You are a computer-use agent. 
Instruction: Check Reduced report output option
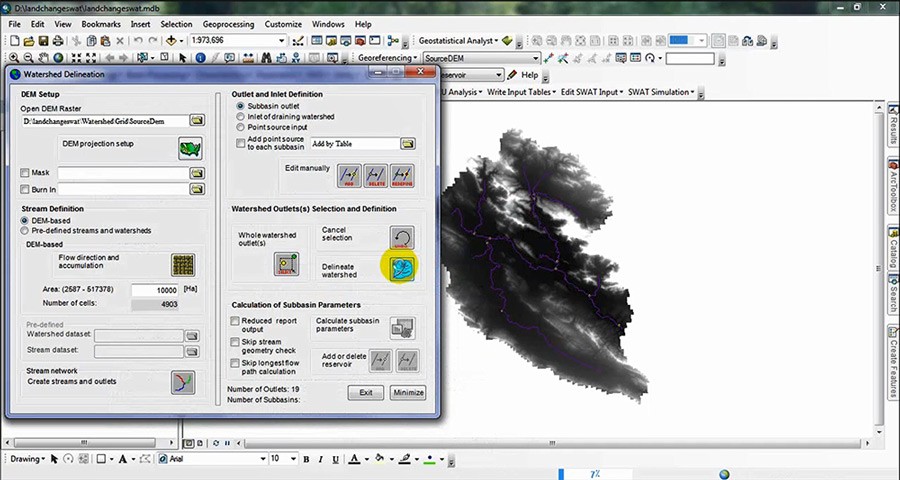235,322
